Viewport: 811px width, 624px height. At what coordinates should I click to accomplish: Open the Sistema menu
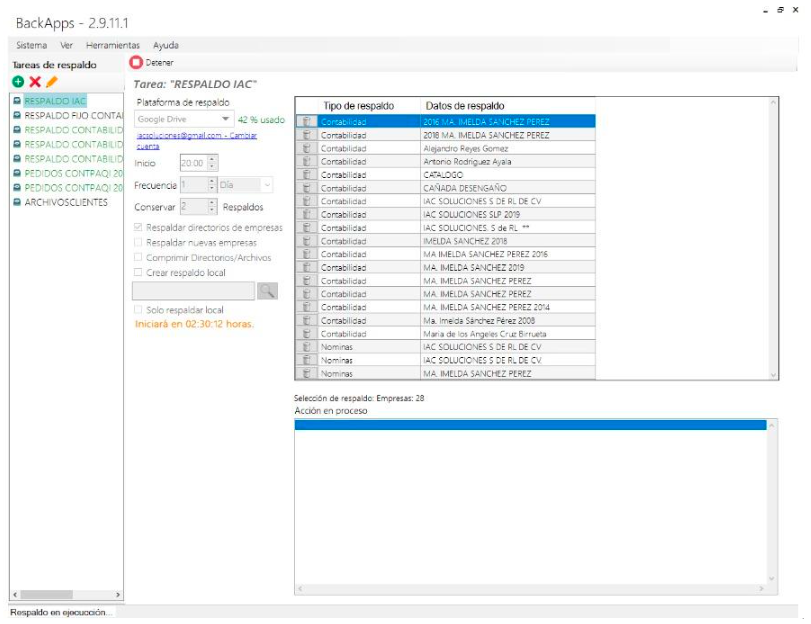[31, 45]
